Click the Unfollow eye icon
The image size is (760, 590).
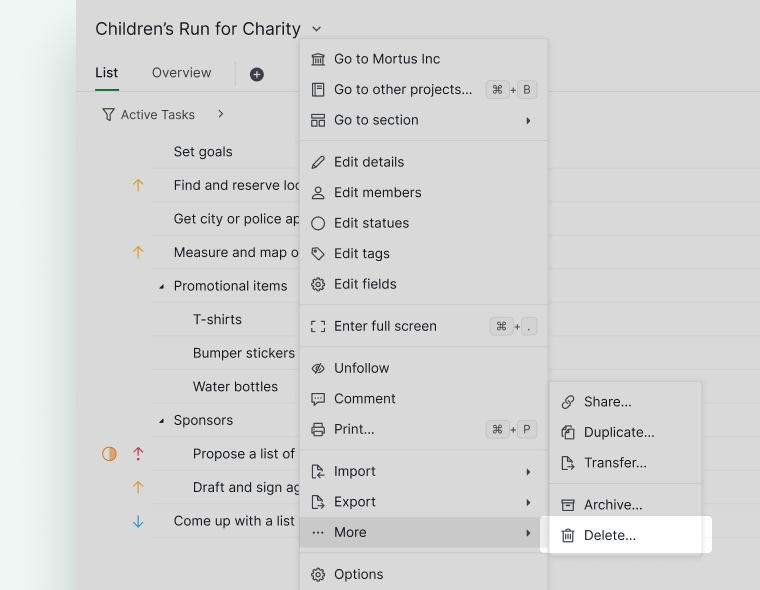(318, 368)
